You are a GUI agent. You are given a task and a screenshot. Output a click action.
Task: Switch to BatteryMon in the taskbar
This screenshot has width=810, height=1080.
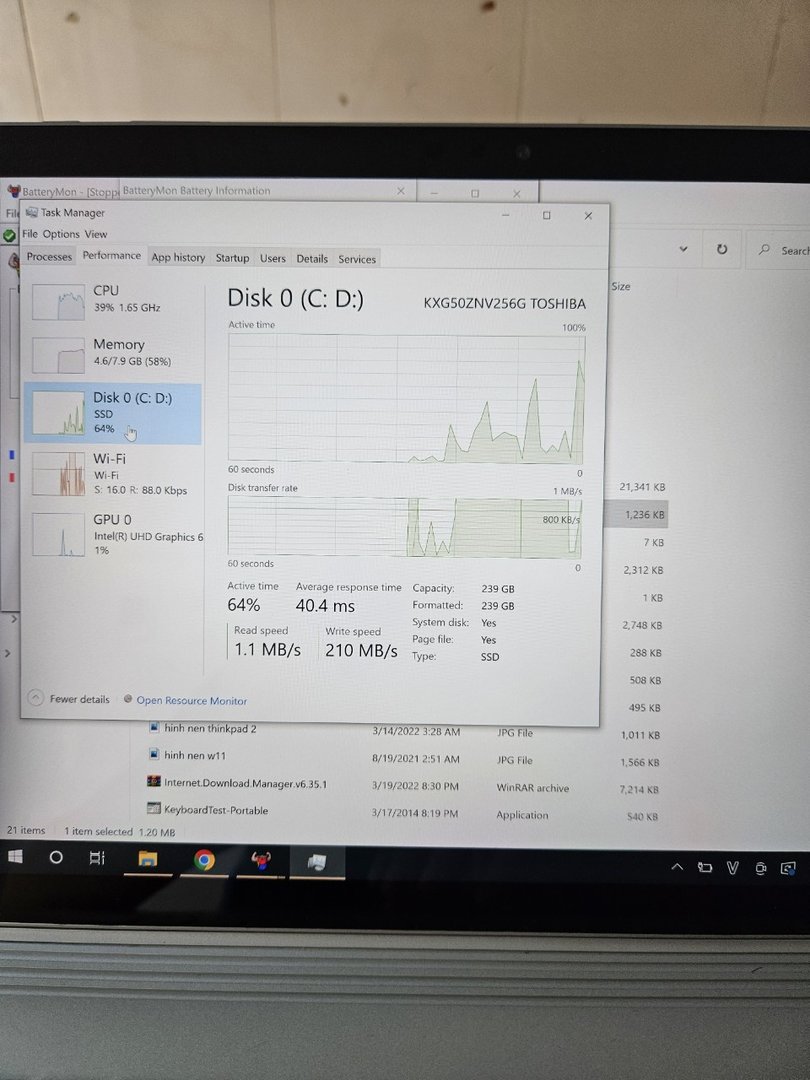point(261,860)
